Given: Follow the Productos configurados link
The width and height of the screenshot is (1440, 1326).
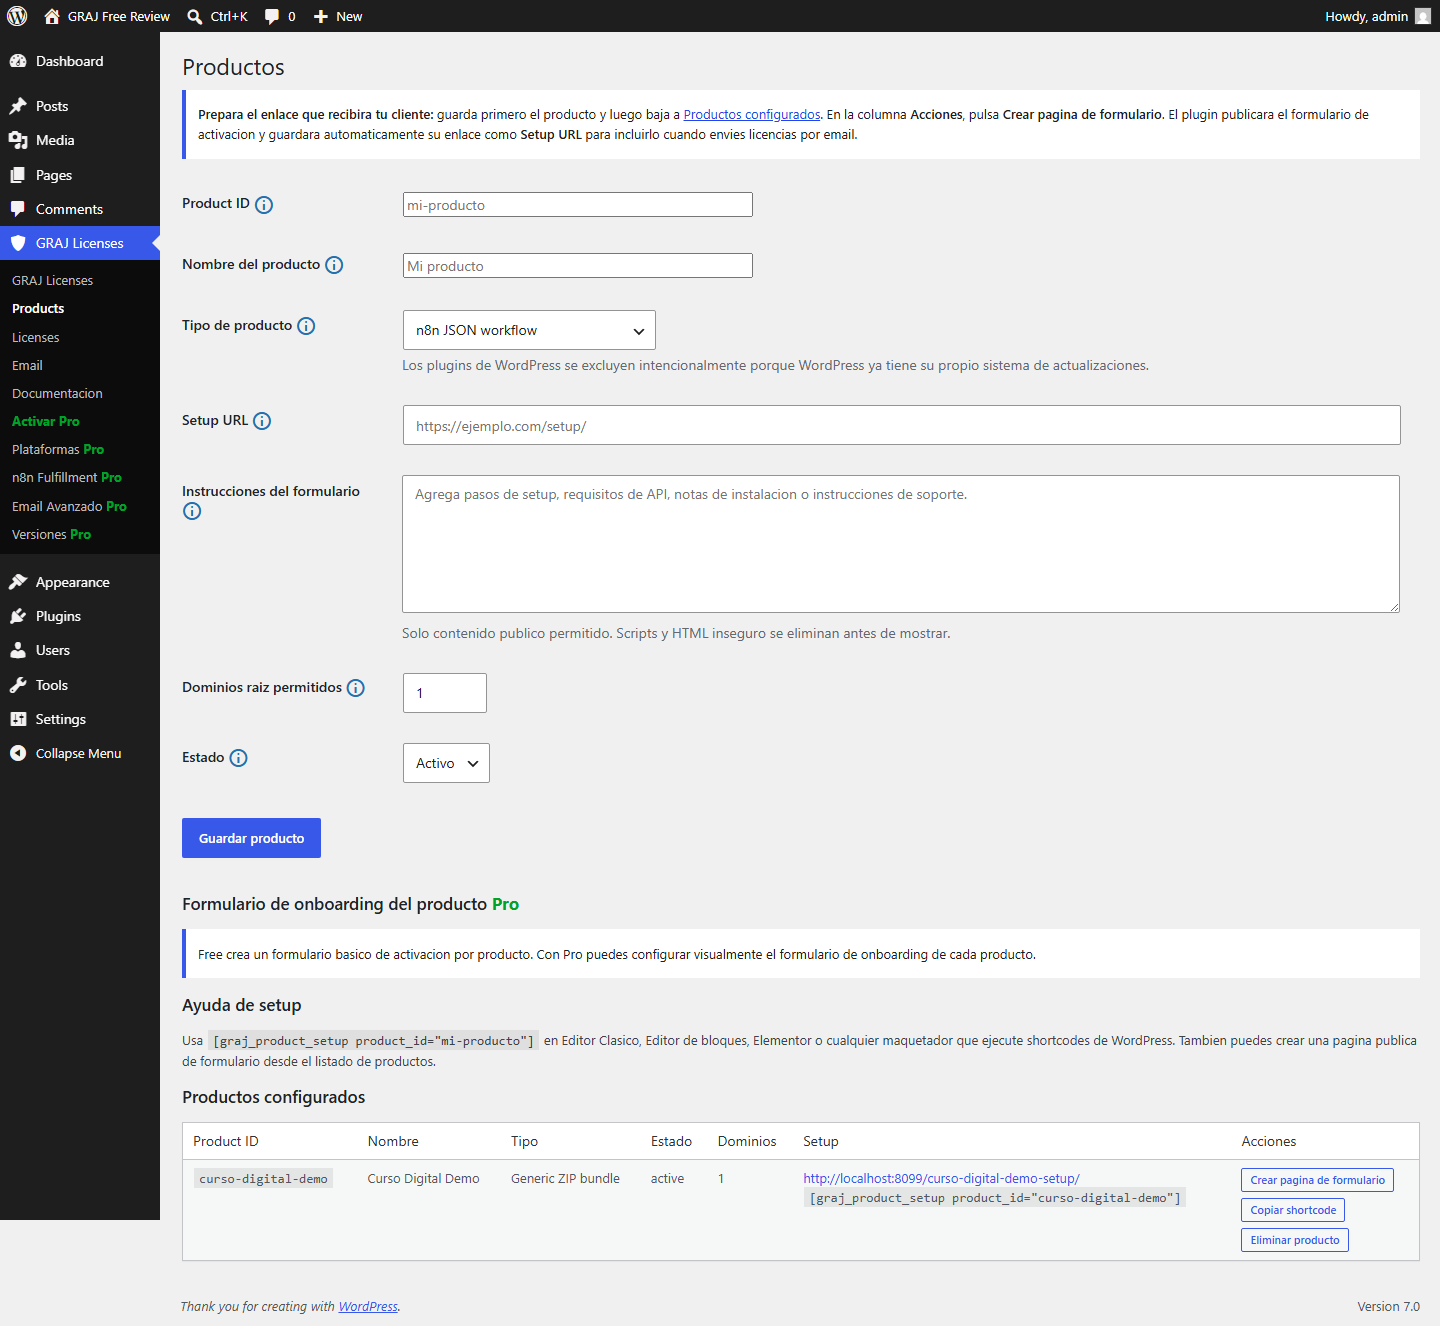Looking at the screenshot, I should click(x=752, y=115).
